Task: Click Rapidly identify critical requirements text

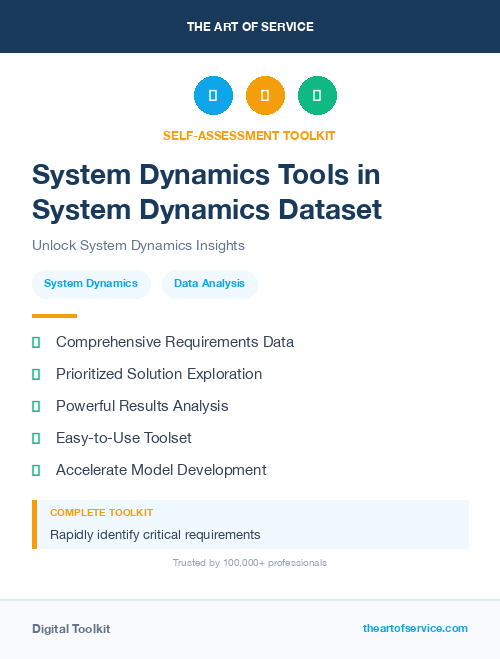Action: [155, 535]
